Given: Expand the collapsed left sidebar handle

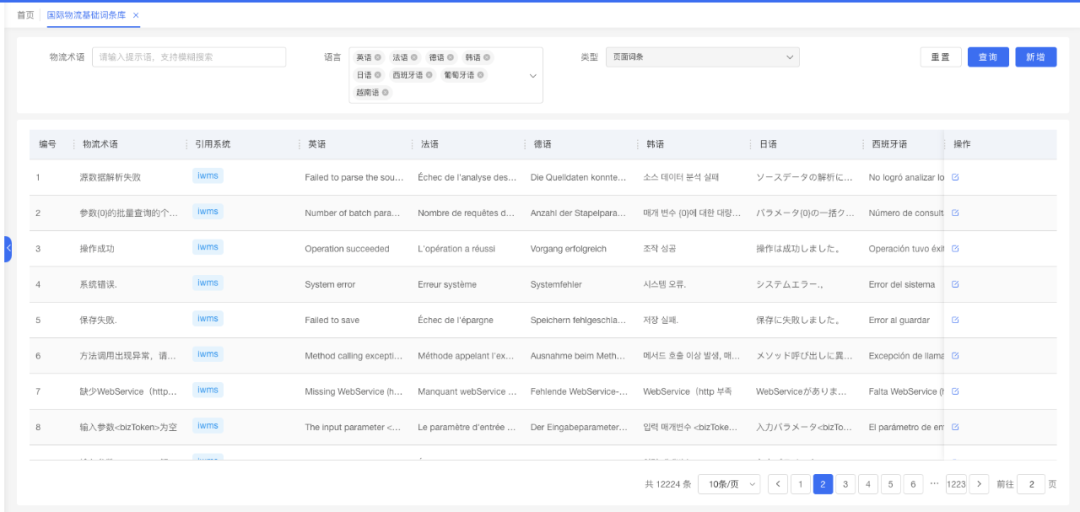Looking at the screenshot, I should tap(8, 249).
